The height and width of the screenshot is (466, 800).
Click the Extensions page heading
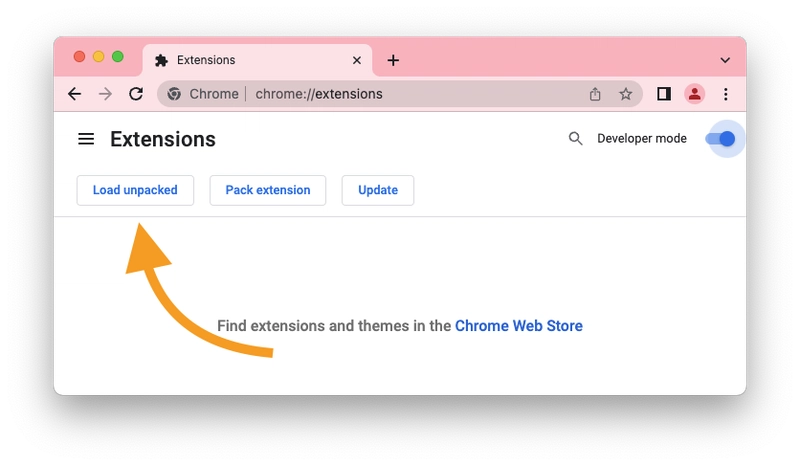tap(163, 139)
